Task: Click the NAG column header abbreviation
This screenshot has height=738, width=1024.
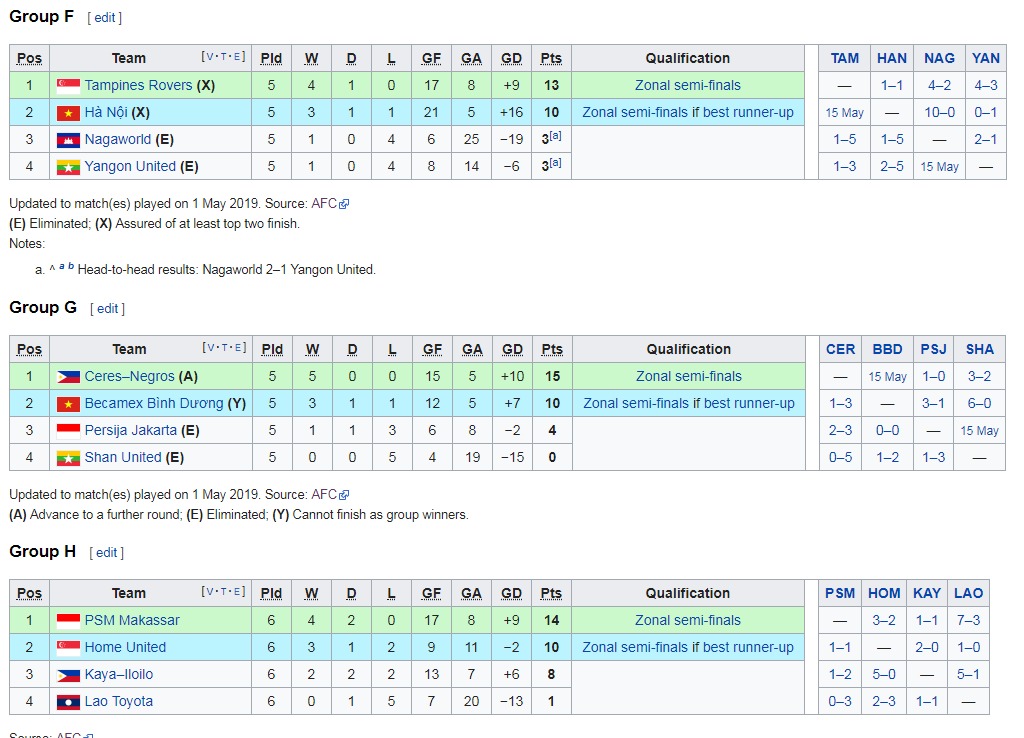Action: tap(939, 58)
